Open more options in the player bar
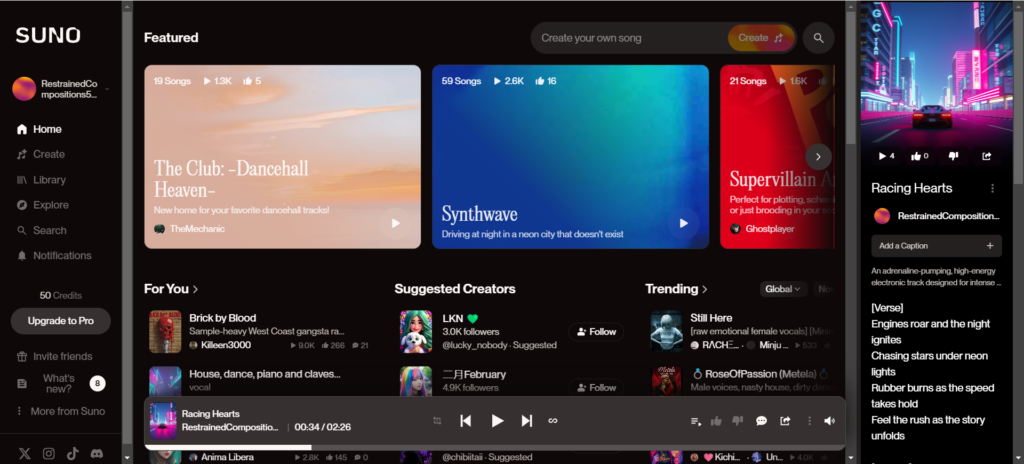This screenshot has height=464, width=1024. click(x=809, y=421)
